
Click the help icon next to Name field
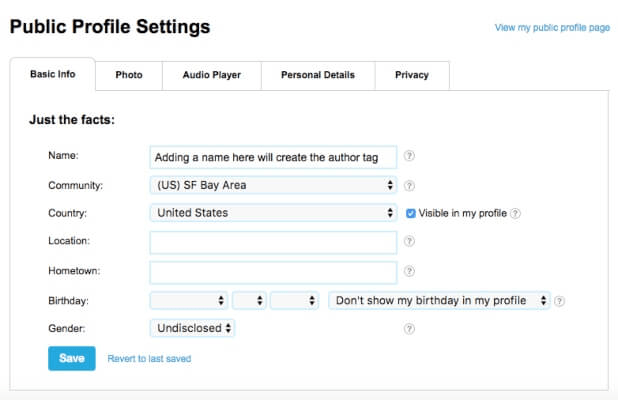click(x=409, y=156)
